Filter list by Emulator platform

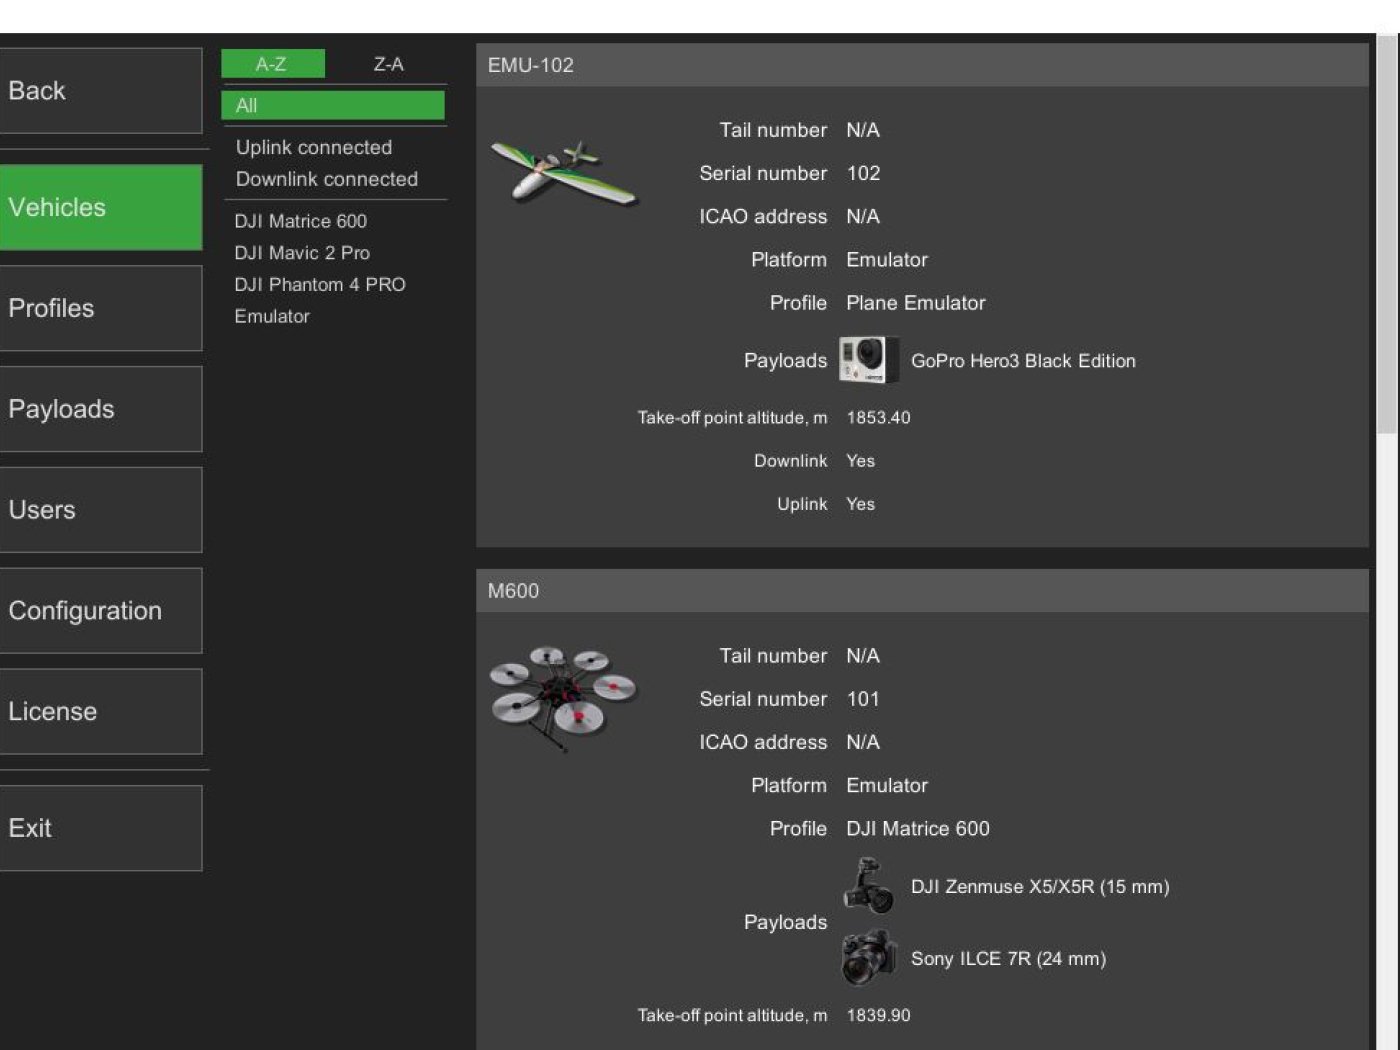pyautogui.click(x=272, y=316)
